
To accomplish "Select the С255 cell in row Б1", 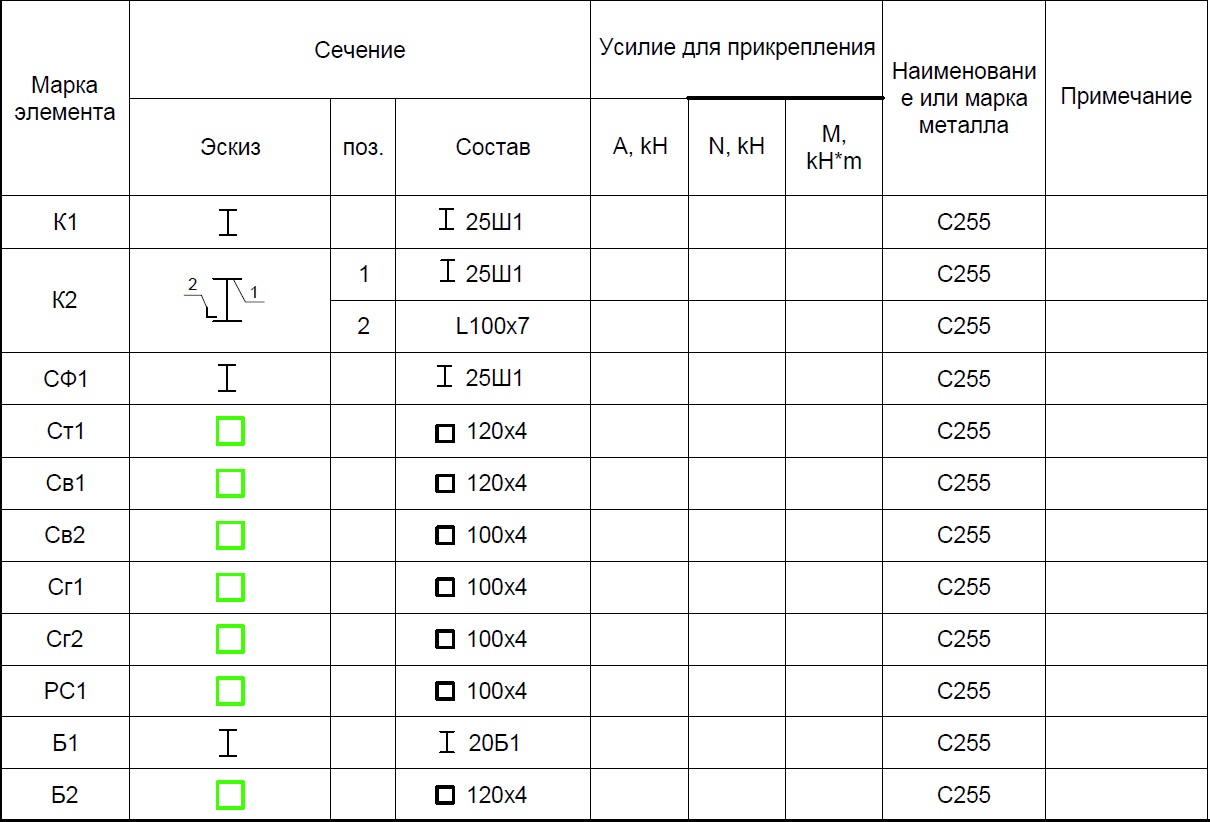I will coord(964,743).
